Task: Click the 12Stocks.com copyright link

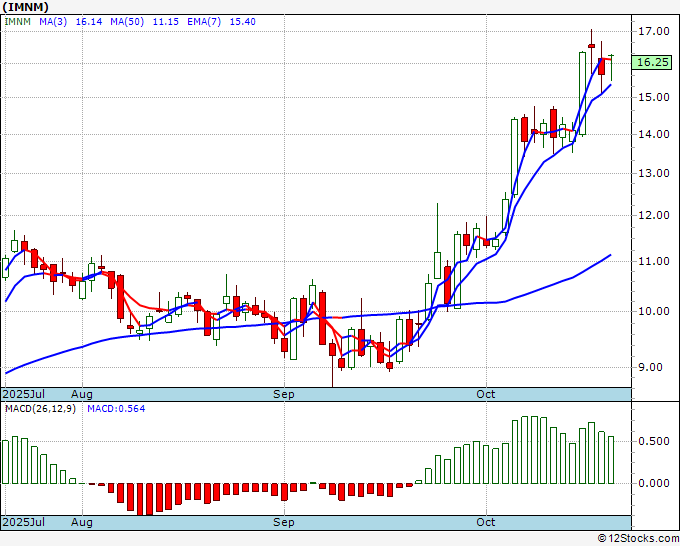Action: [x=638, y=539]
